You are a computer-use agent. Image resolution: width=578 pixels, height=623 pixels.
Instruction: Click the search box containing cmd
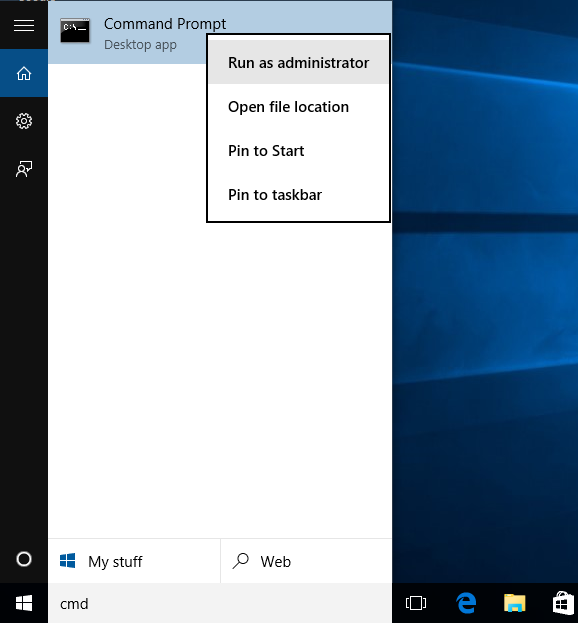(x=220, y=603)
